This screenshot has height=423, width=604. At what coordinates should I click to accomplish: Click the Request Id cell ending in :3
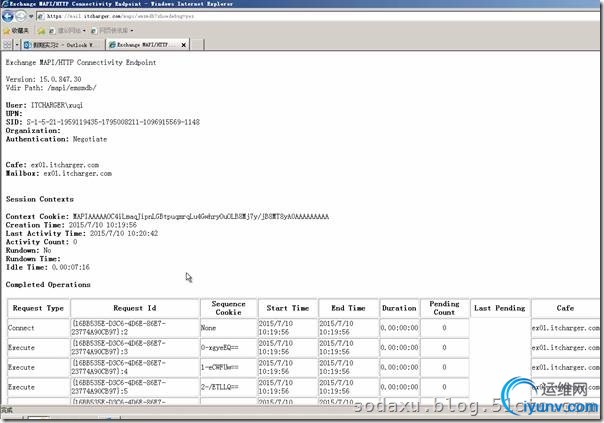point(135,348)
